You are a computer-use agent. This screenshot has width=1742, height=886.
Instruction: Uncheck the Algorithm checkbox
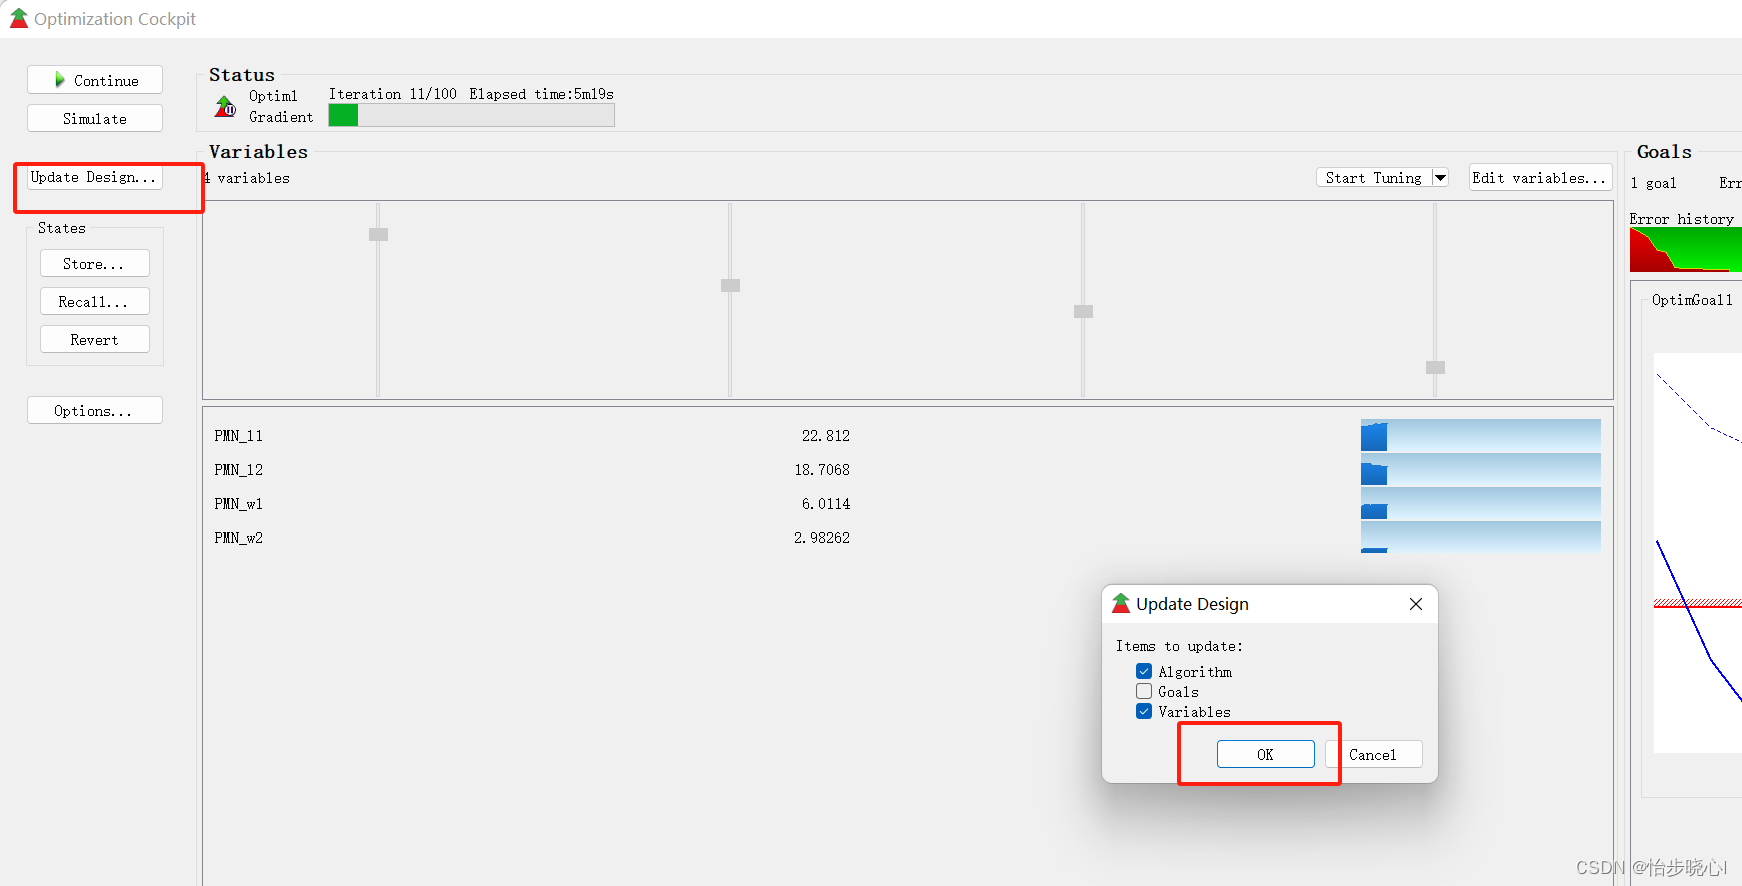coord(1144,671)
